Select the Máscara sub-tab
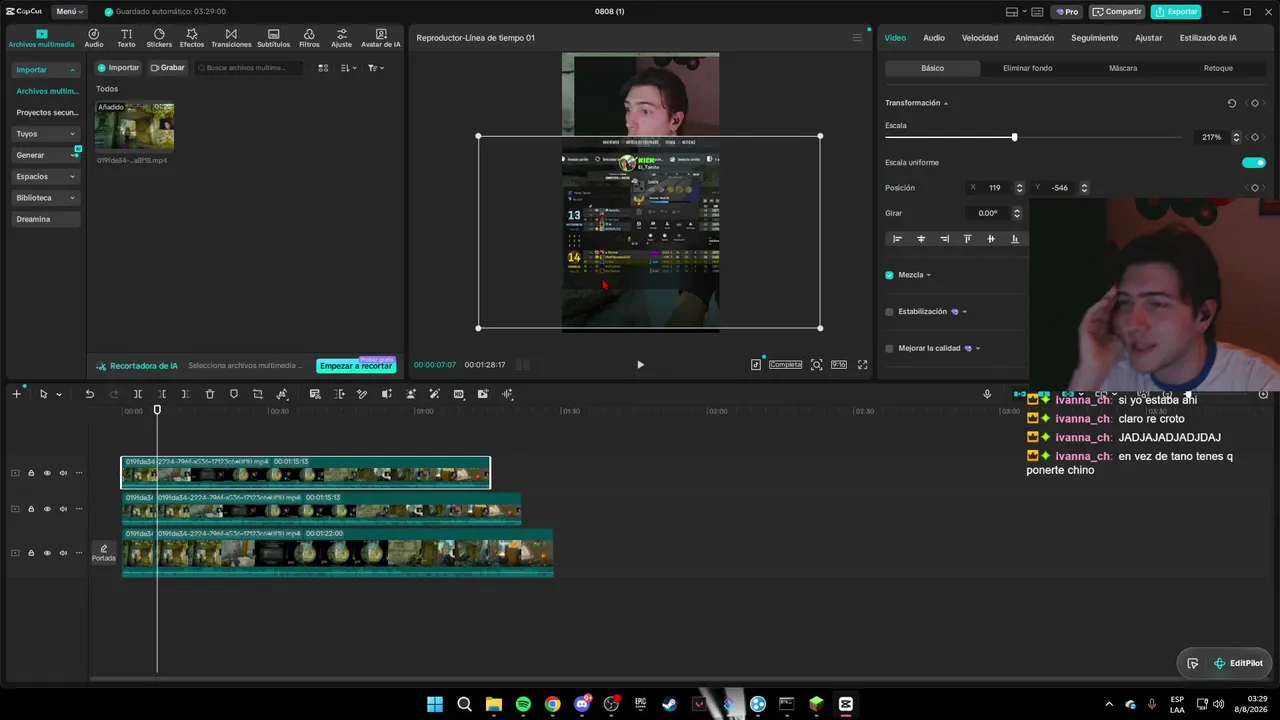1280x720 pixels. [x=1123, y=68]
